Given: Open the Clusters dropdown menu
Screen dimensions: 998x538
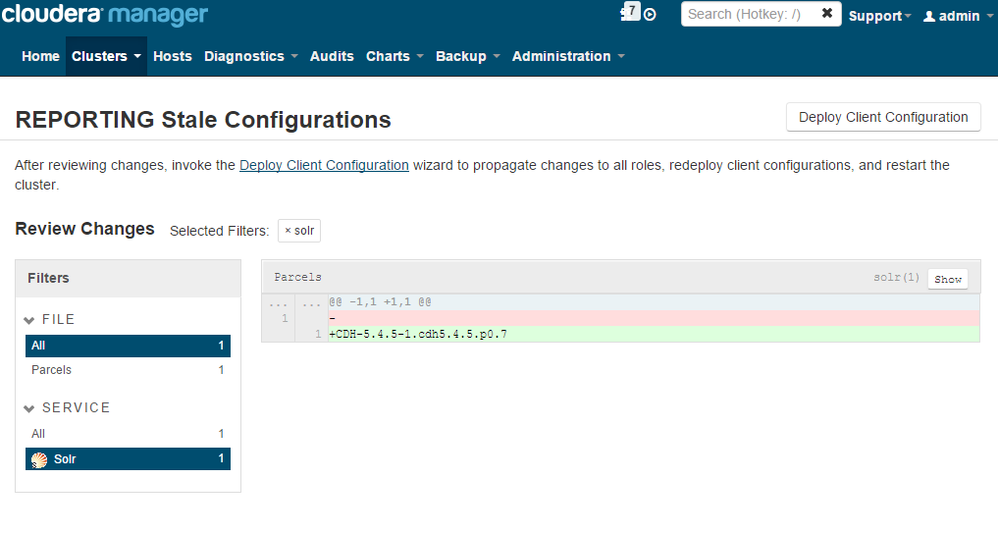Looking at the screenshot, I should (x=106, y=56).
